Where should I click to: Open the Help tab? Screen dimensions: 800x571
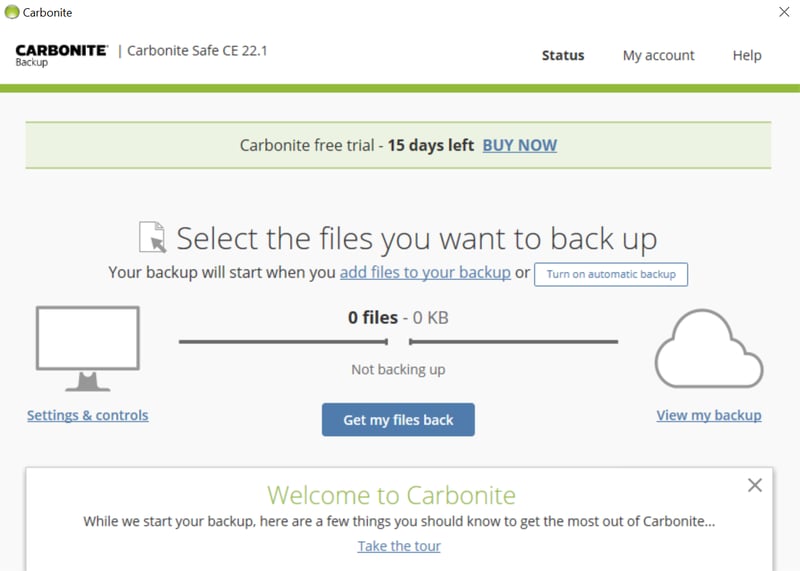(x=747, y=55)
